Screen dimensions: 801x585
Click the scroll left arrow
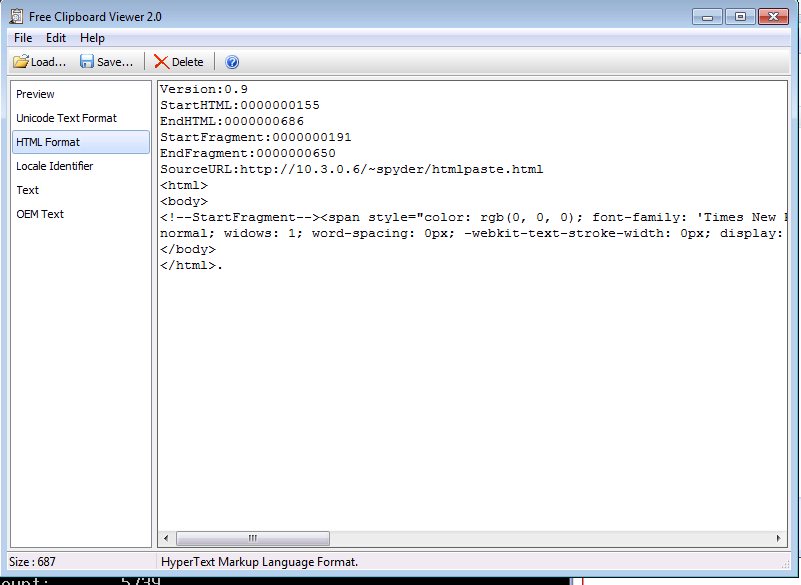166,538
